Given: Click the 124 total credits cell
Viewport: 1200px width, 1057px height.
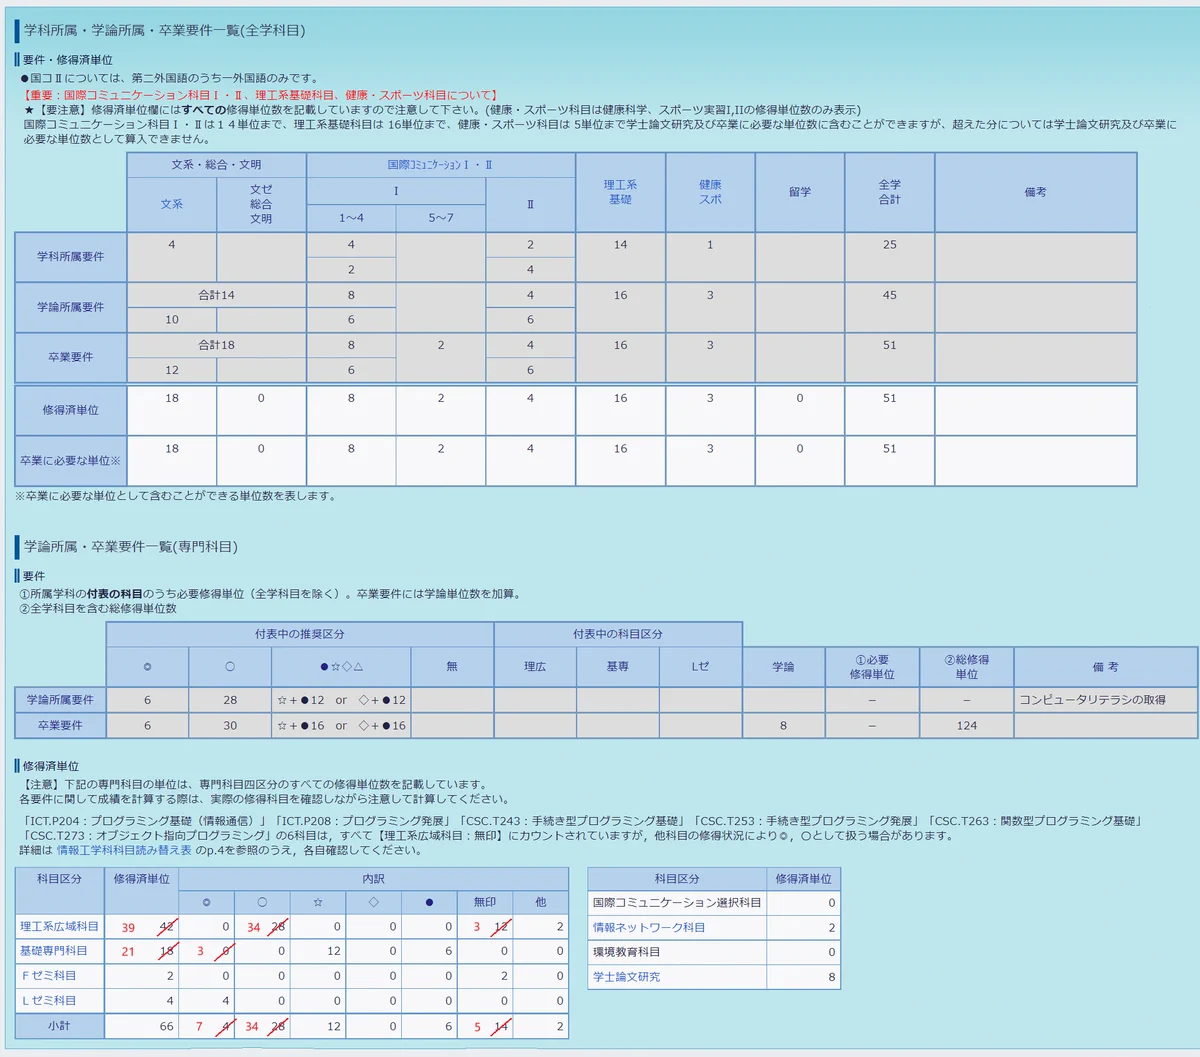Looking at the screenshot, I should click(x=966, y=725).
